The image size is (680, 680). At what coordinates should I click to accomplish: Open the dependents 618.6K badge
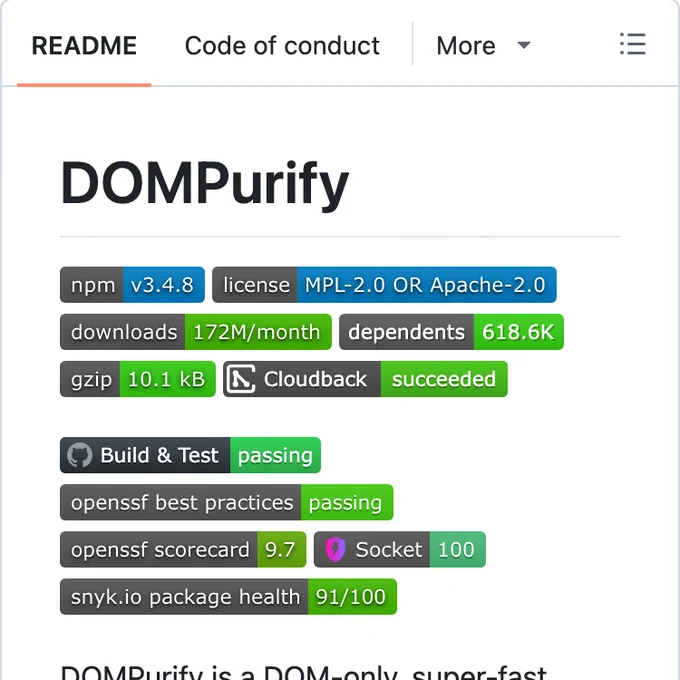click(x=451, y=332)
